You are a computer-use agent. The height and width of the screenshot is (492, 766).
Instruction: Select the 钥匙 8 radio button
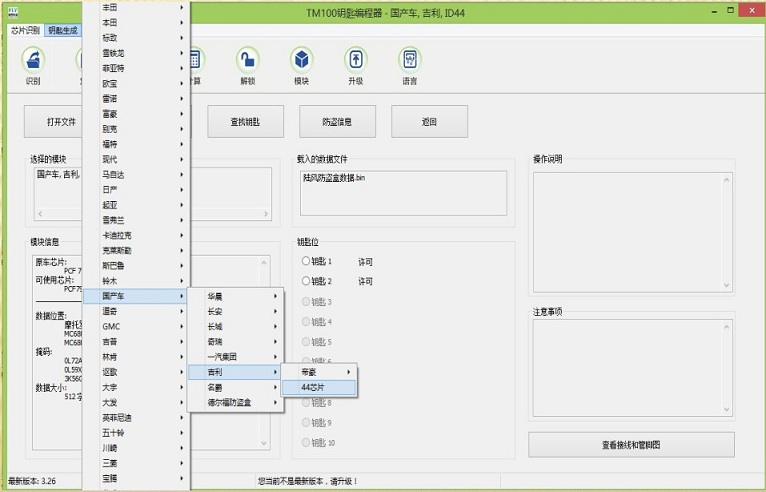click(306, 403)
